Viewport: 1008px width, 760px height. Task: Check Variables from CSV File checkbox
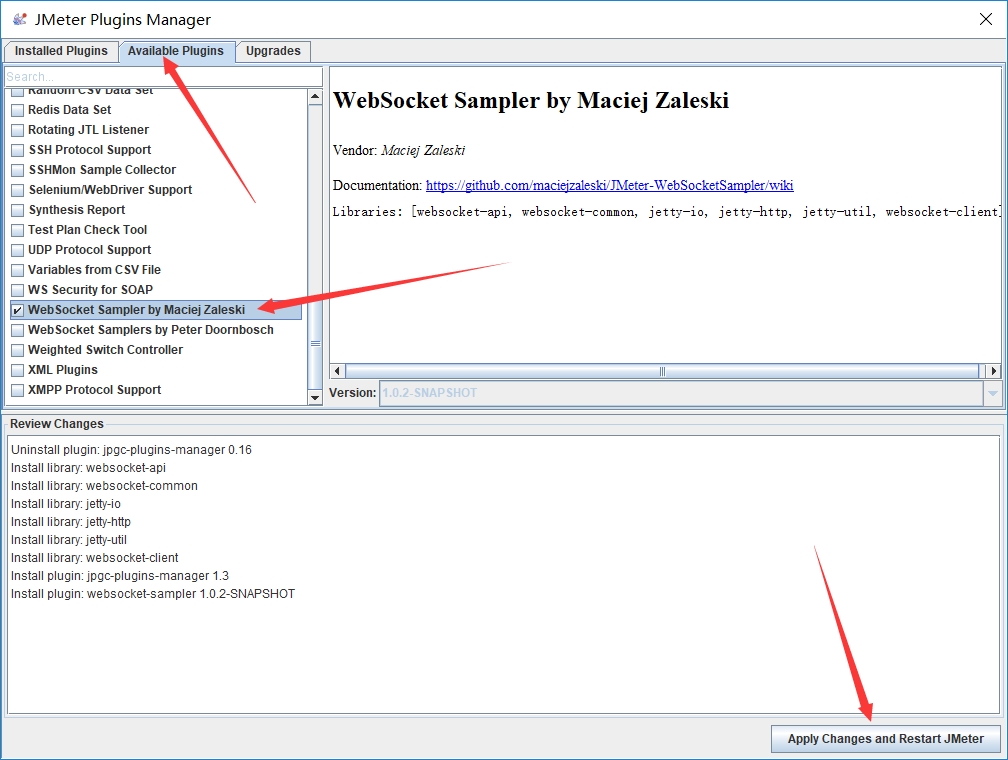coord(18,270)
